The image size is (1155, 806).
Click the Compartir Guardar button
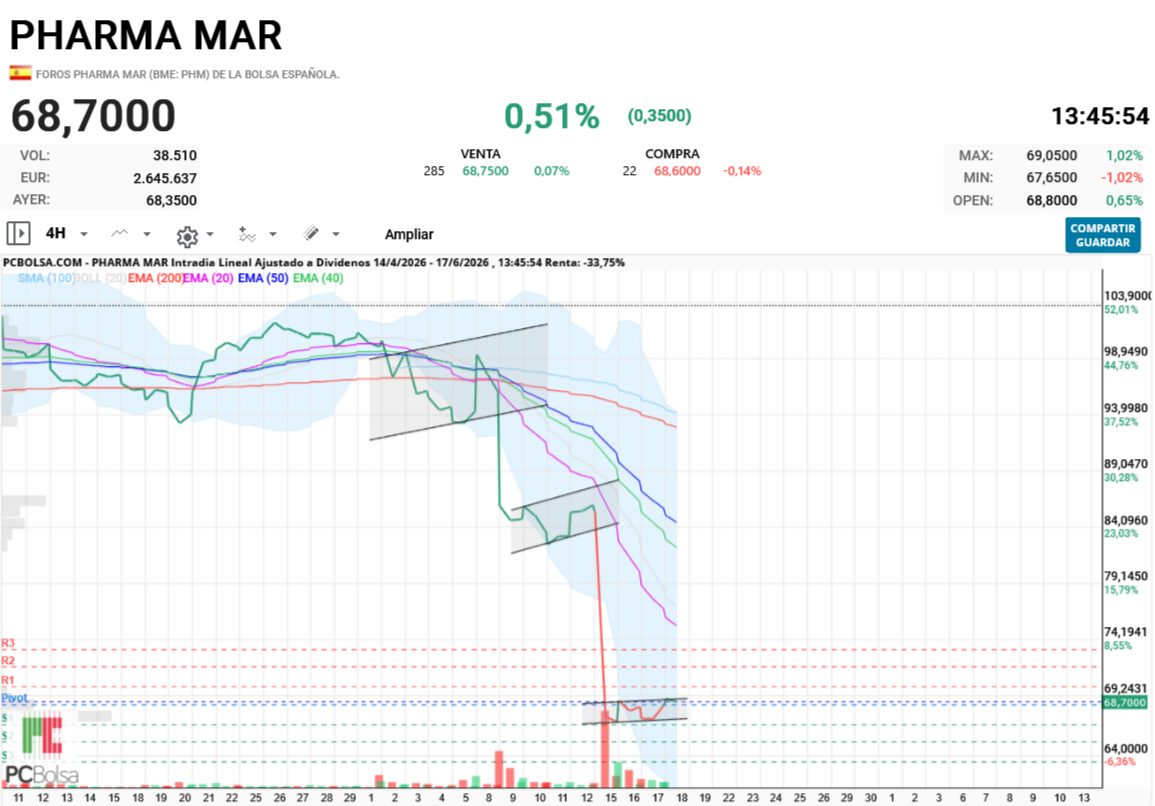(1103, 235)
